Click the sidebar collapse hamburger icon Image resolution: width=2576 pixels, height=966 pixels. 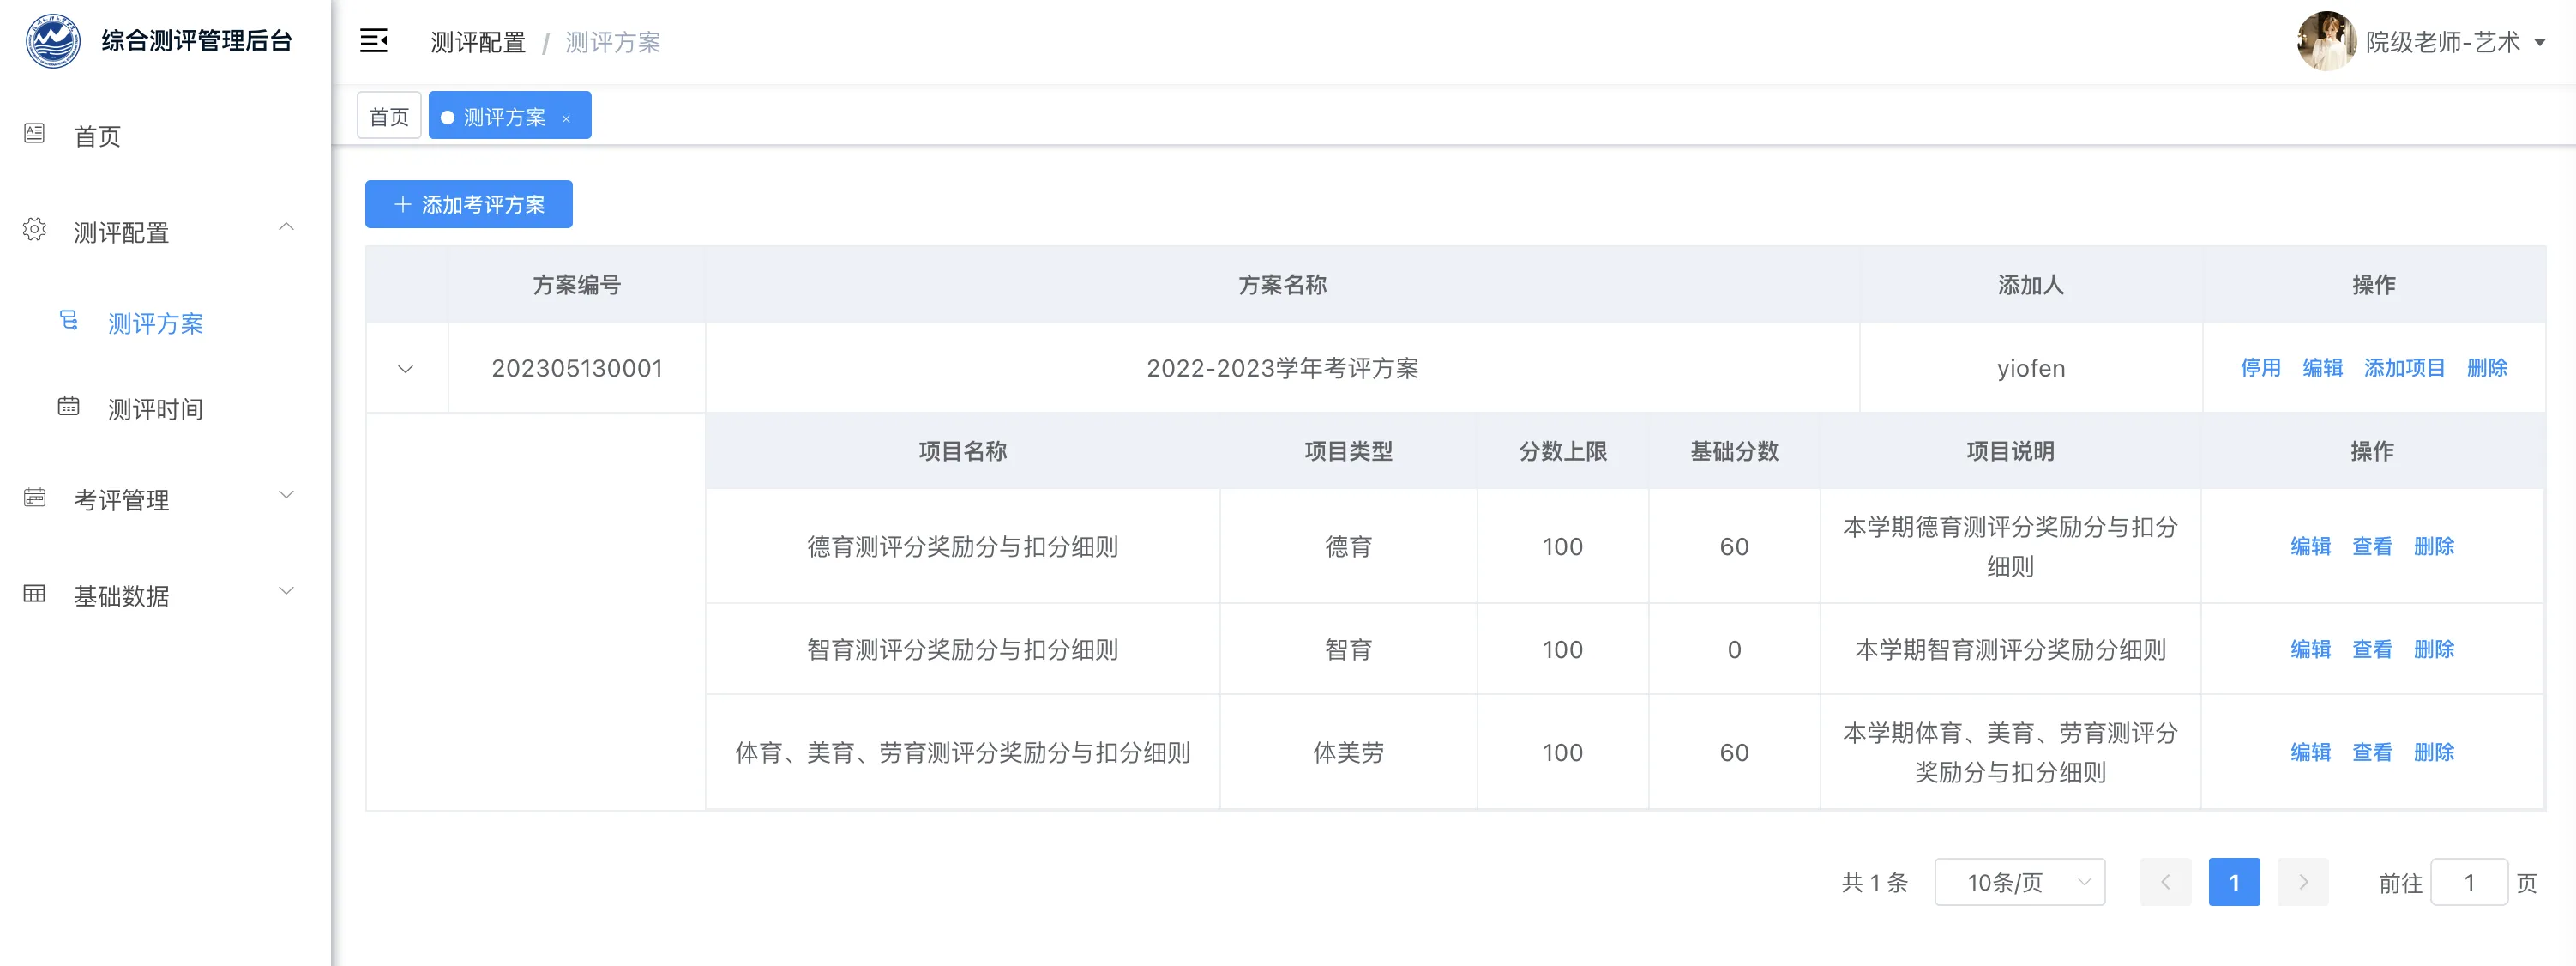(x=374, y=41)
